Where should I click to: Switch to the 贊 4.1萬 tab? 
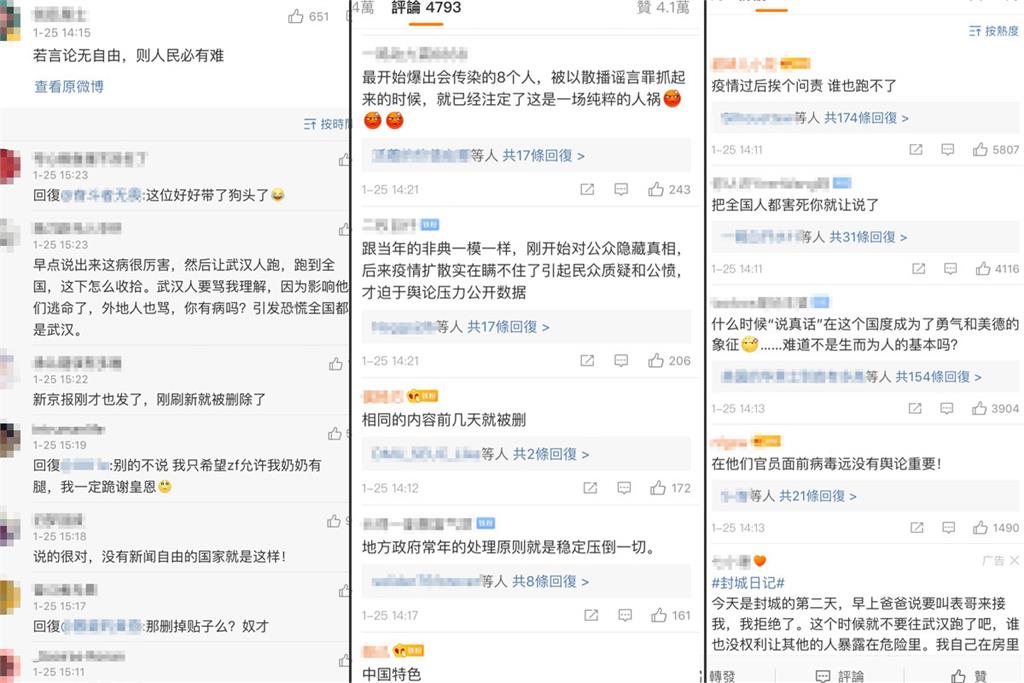pyautogui.click(x=663, y=8)
